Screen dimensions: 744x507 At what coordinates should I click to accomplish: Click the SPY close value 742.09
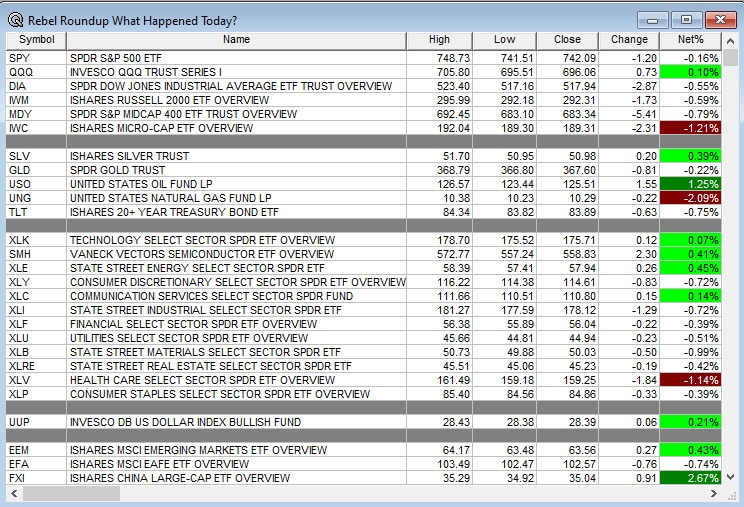(x=579, y=58)
